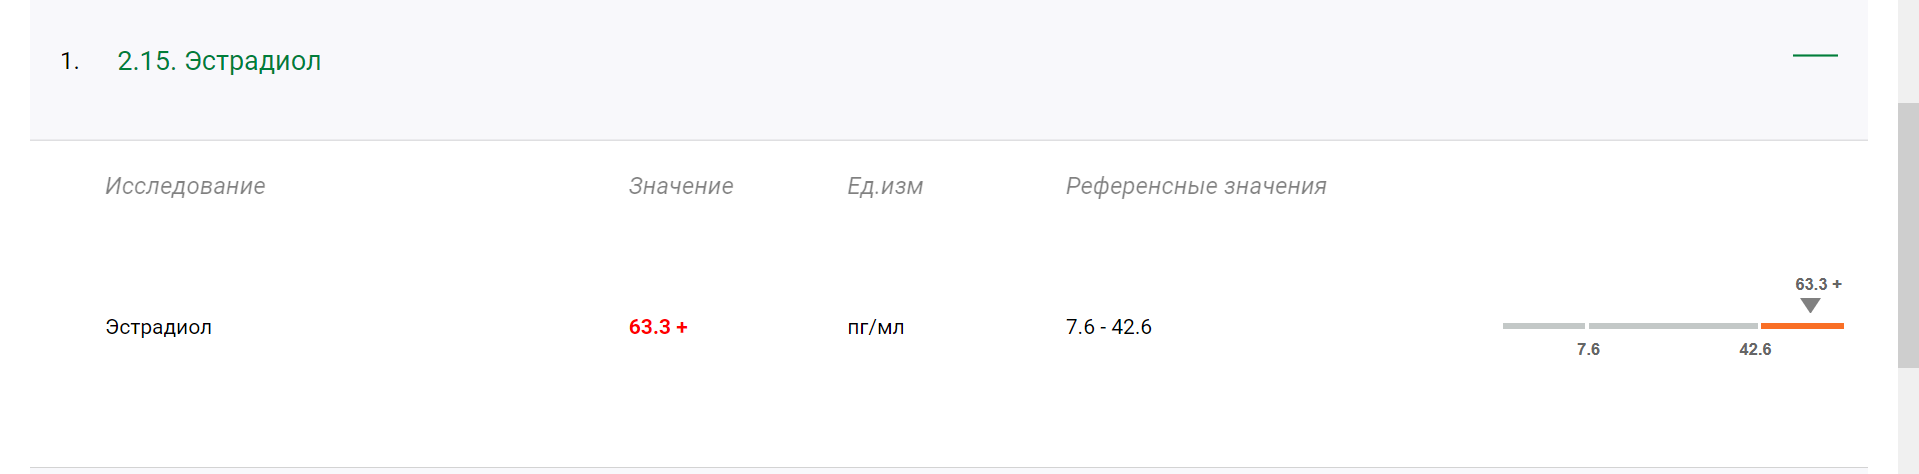The height and width of the screenshot is (474, 1919).
Task: Click the green heading "2.15. Эстрадиол"
Action: pyautogui.click(x=219, y=61)
